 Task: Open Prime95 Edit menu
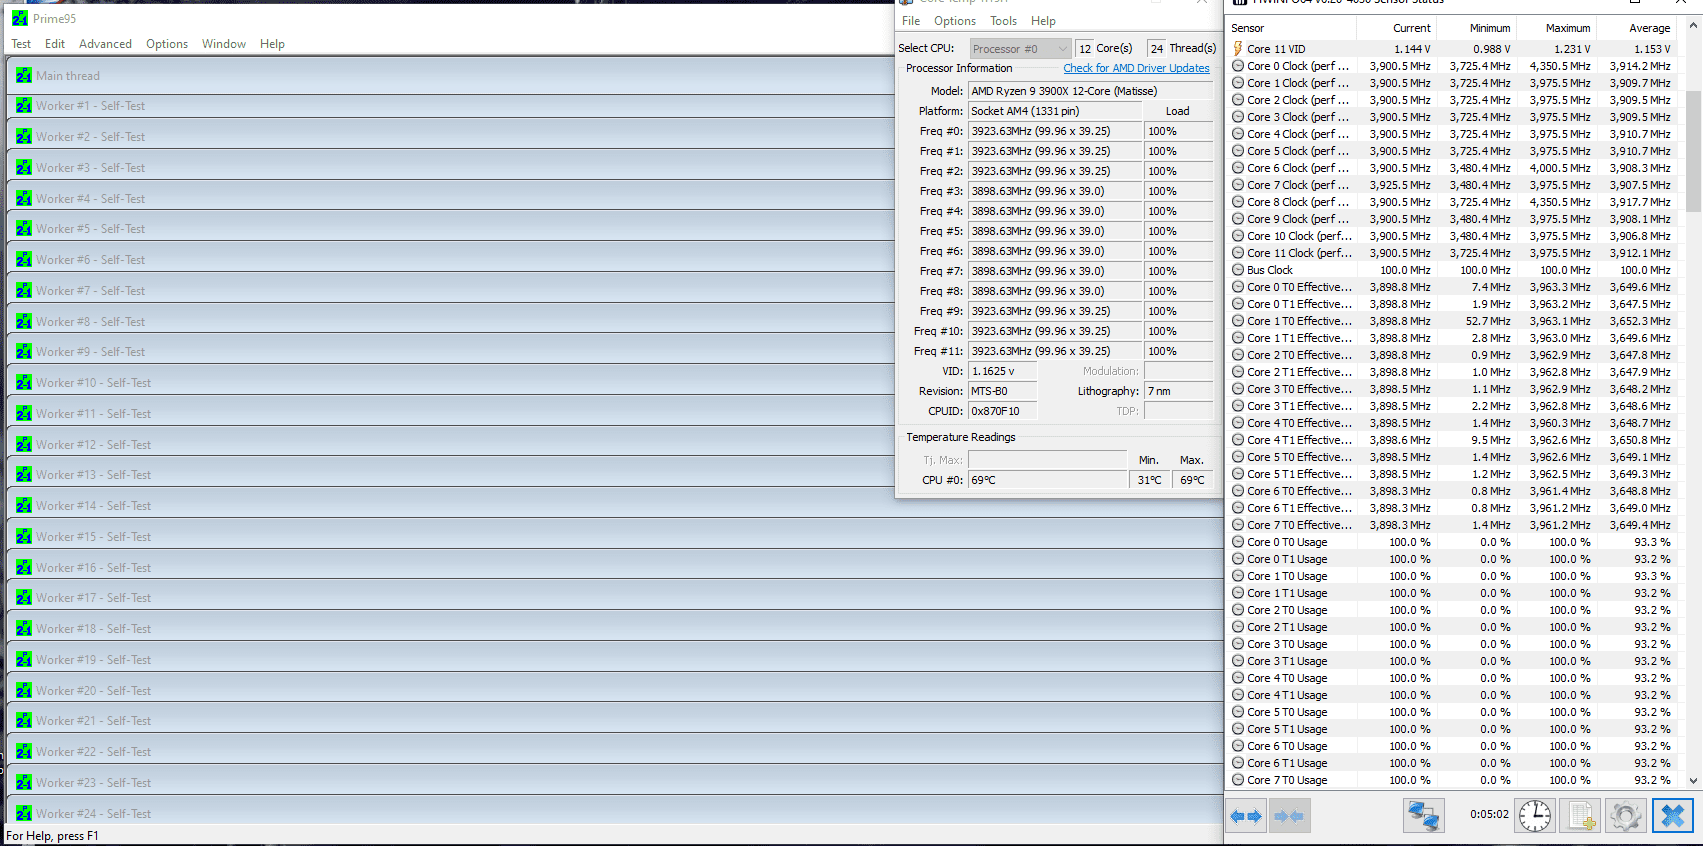pyautogui.click(x=55, y=44)
